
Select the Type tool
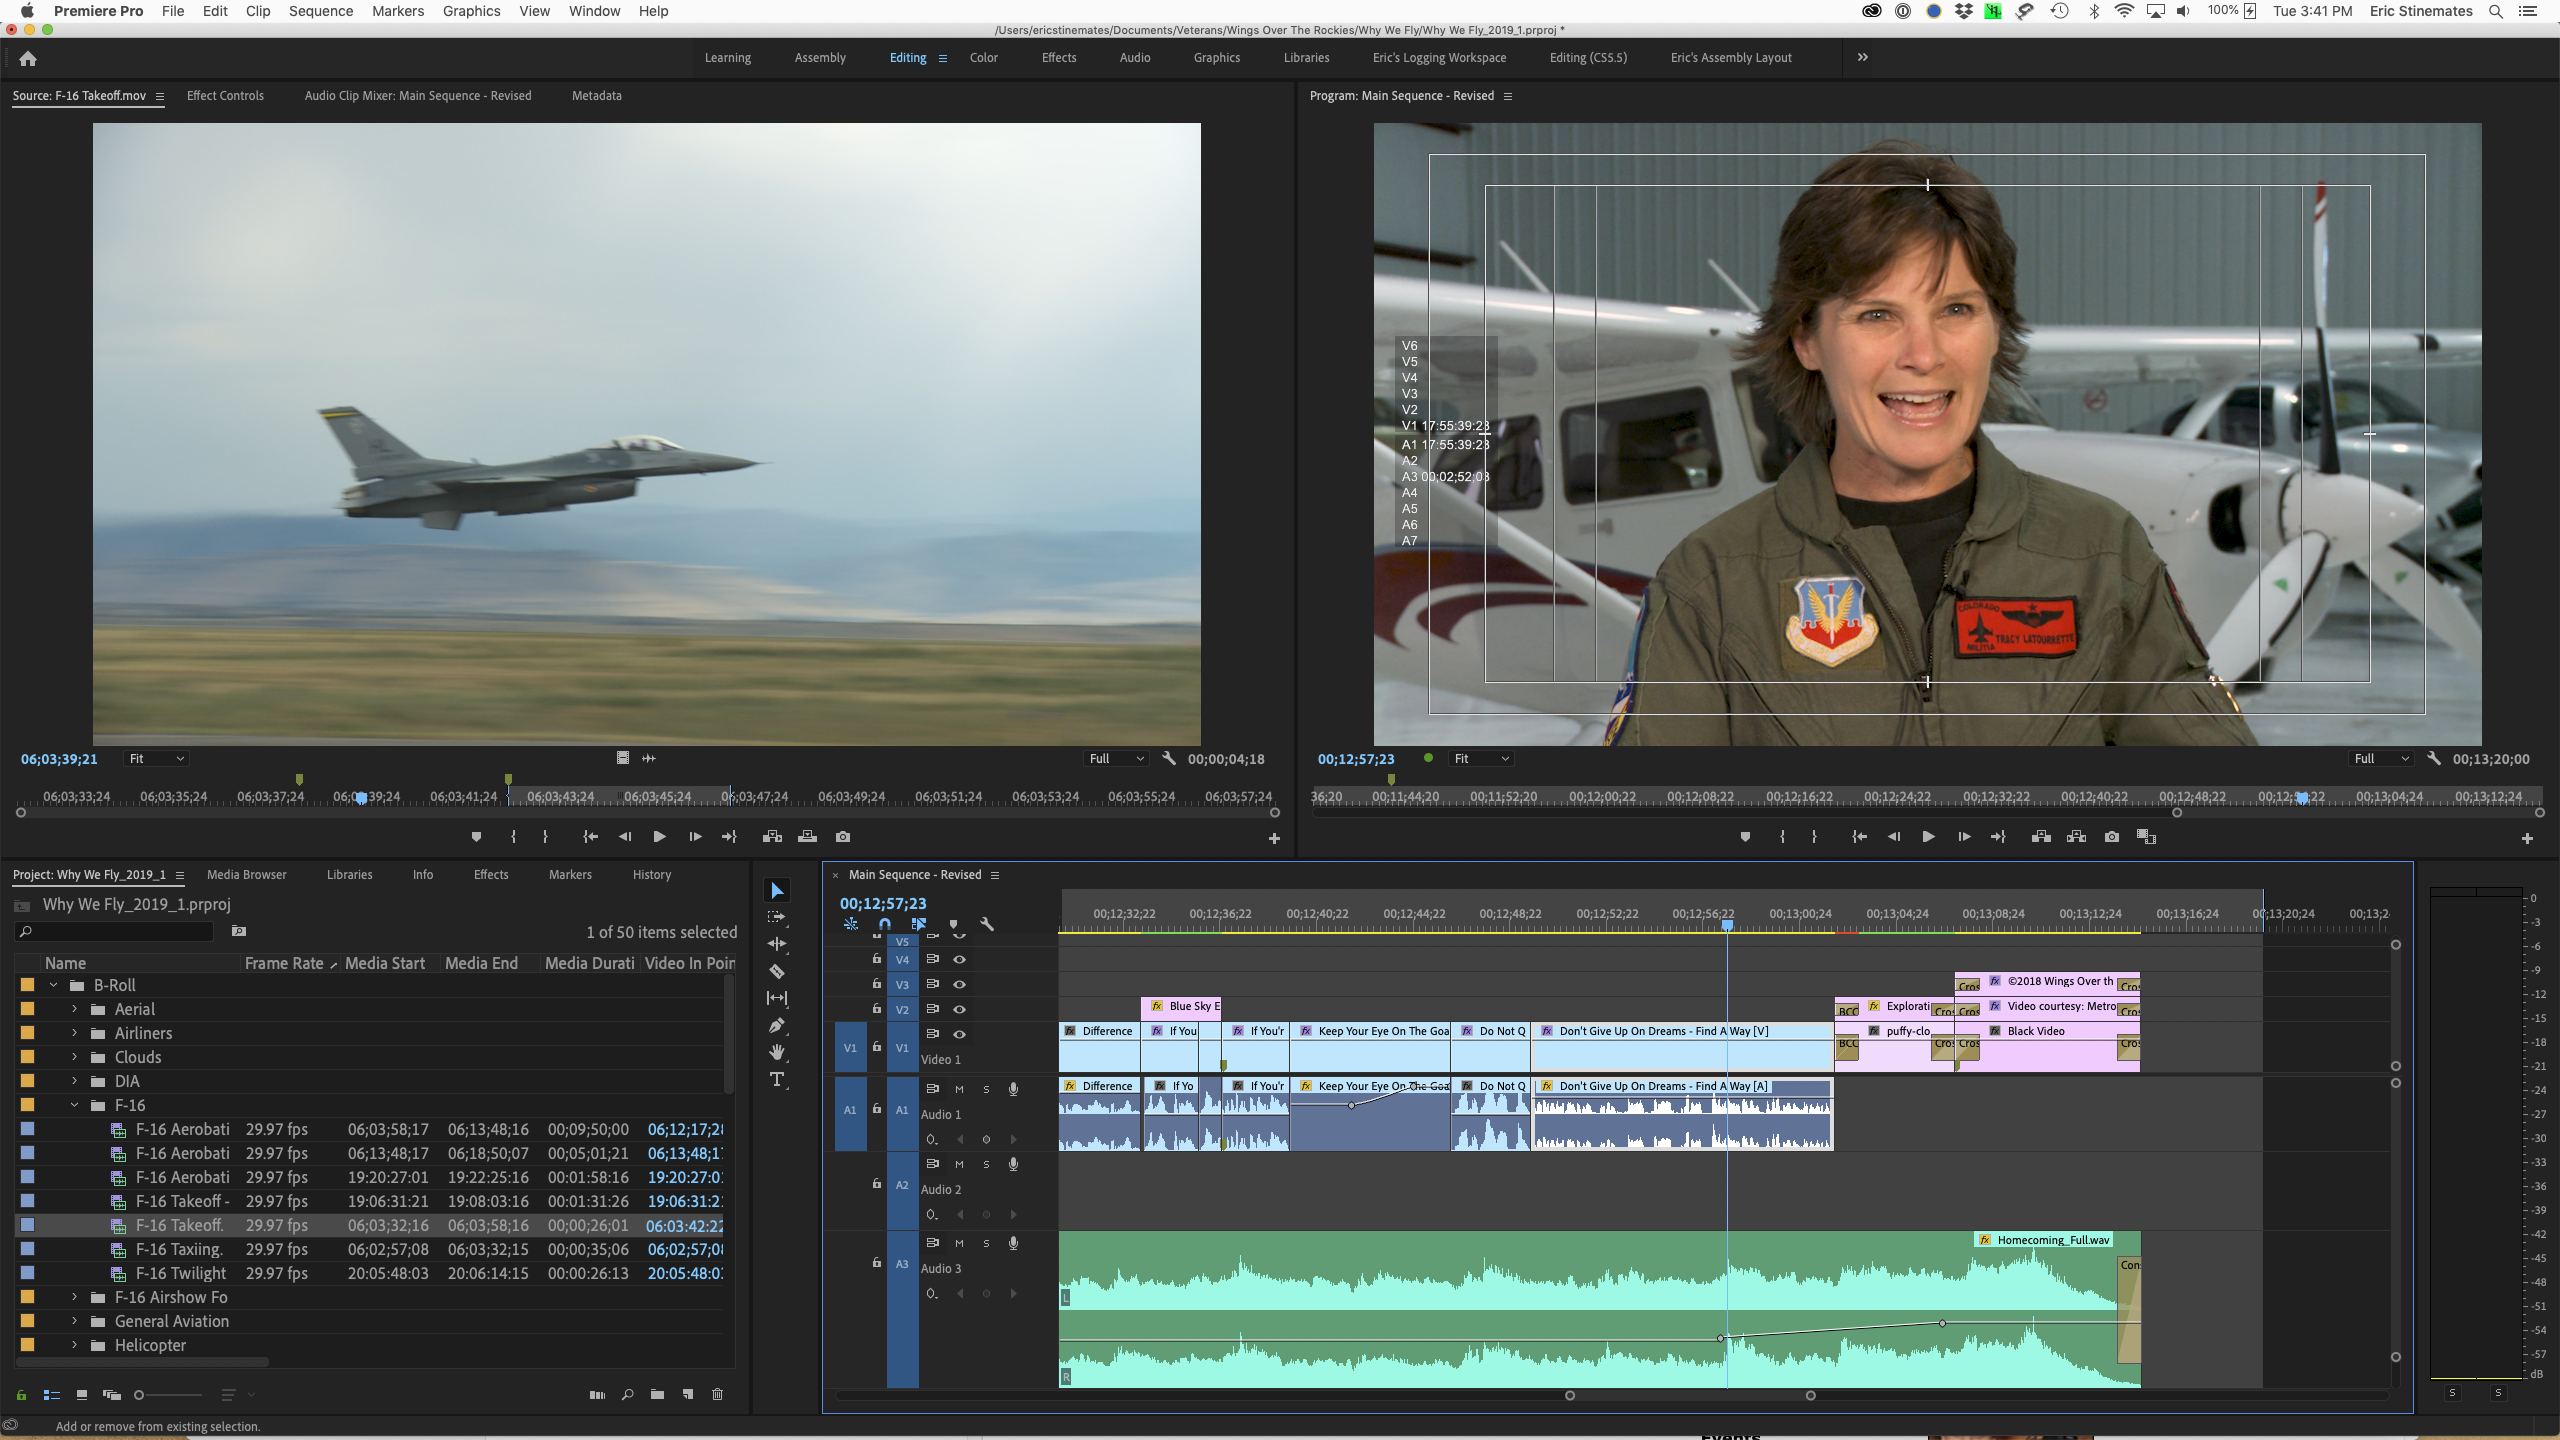(777, 1079)
